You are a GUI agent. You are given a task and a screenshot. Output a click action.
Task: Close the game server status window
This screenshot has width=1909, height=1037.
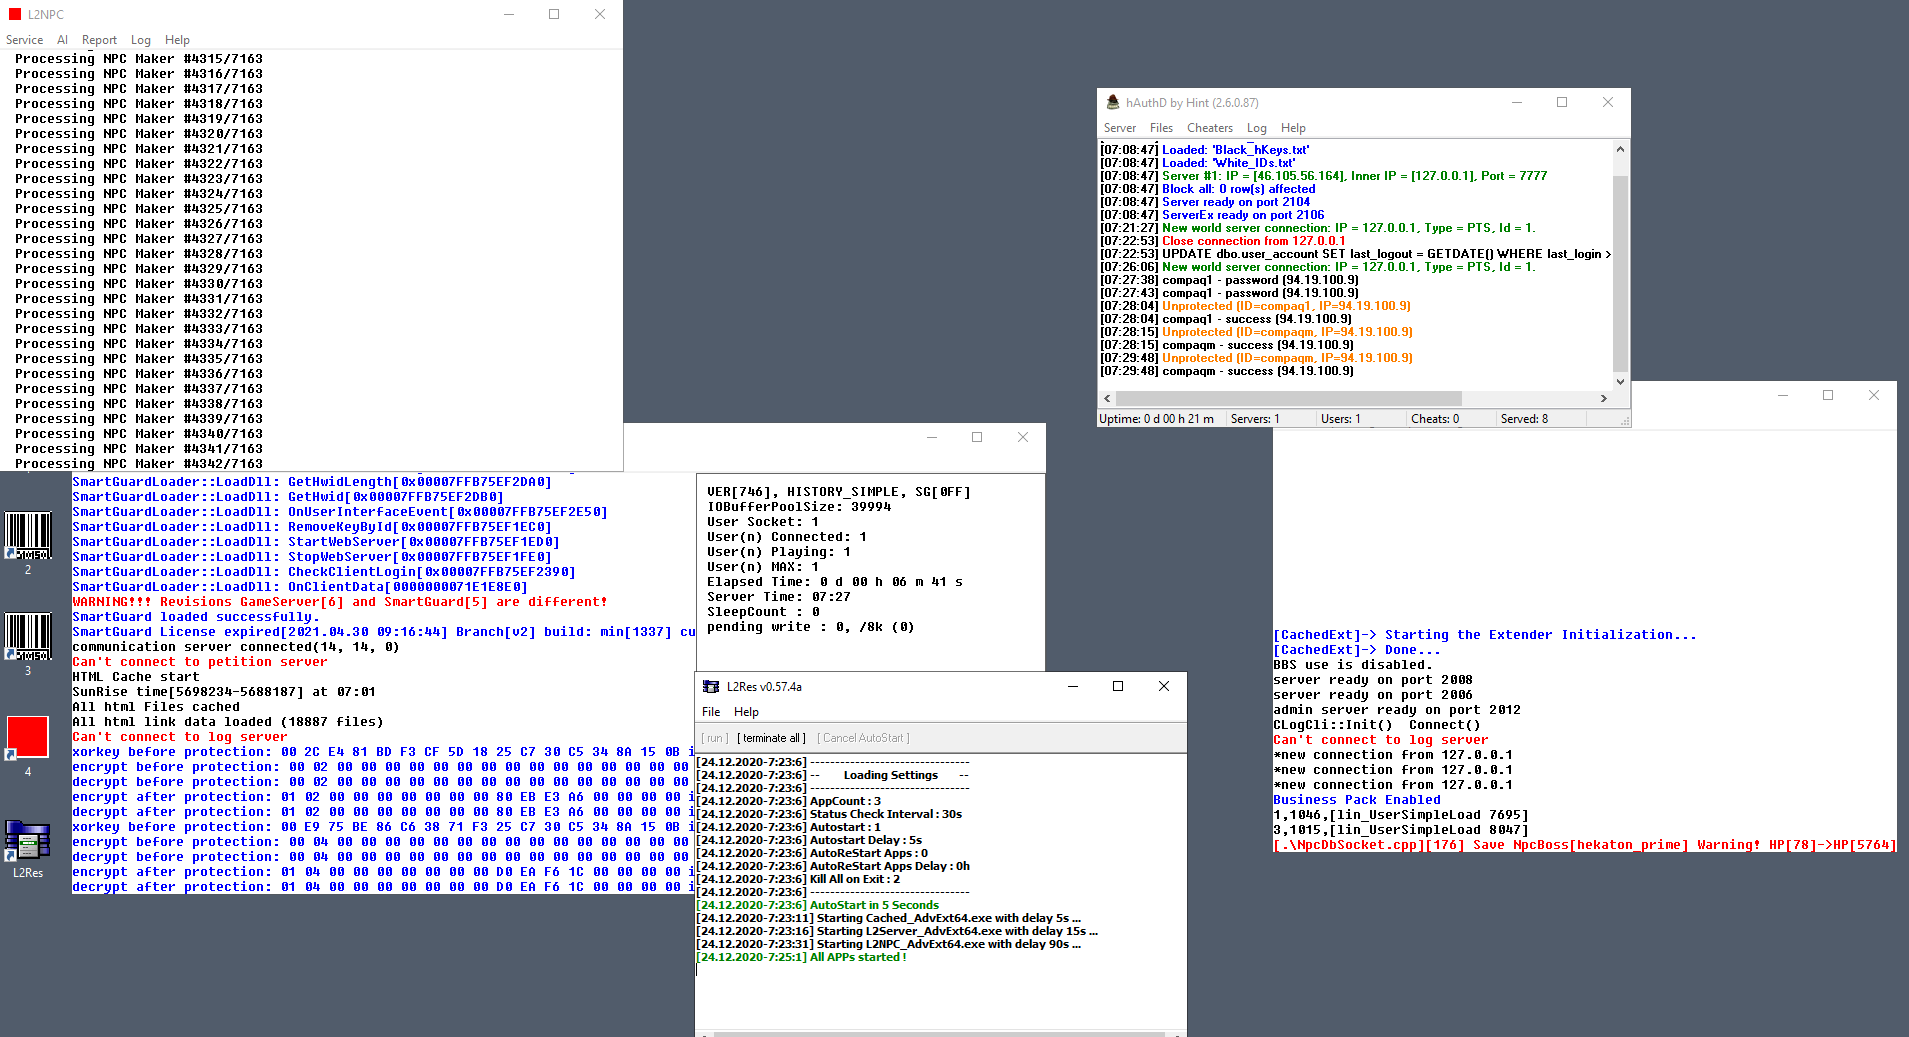click(x=1023, y=437)
